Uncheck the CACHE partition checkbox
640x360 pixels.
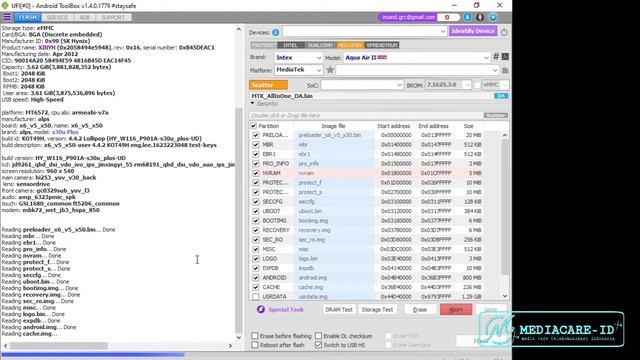pos(256,287)
